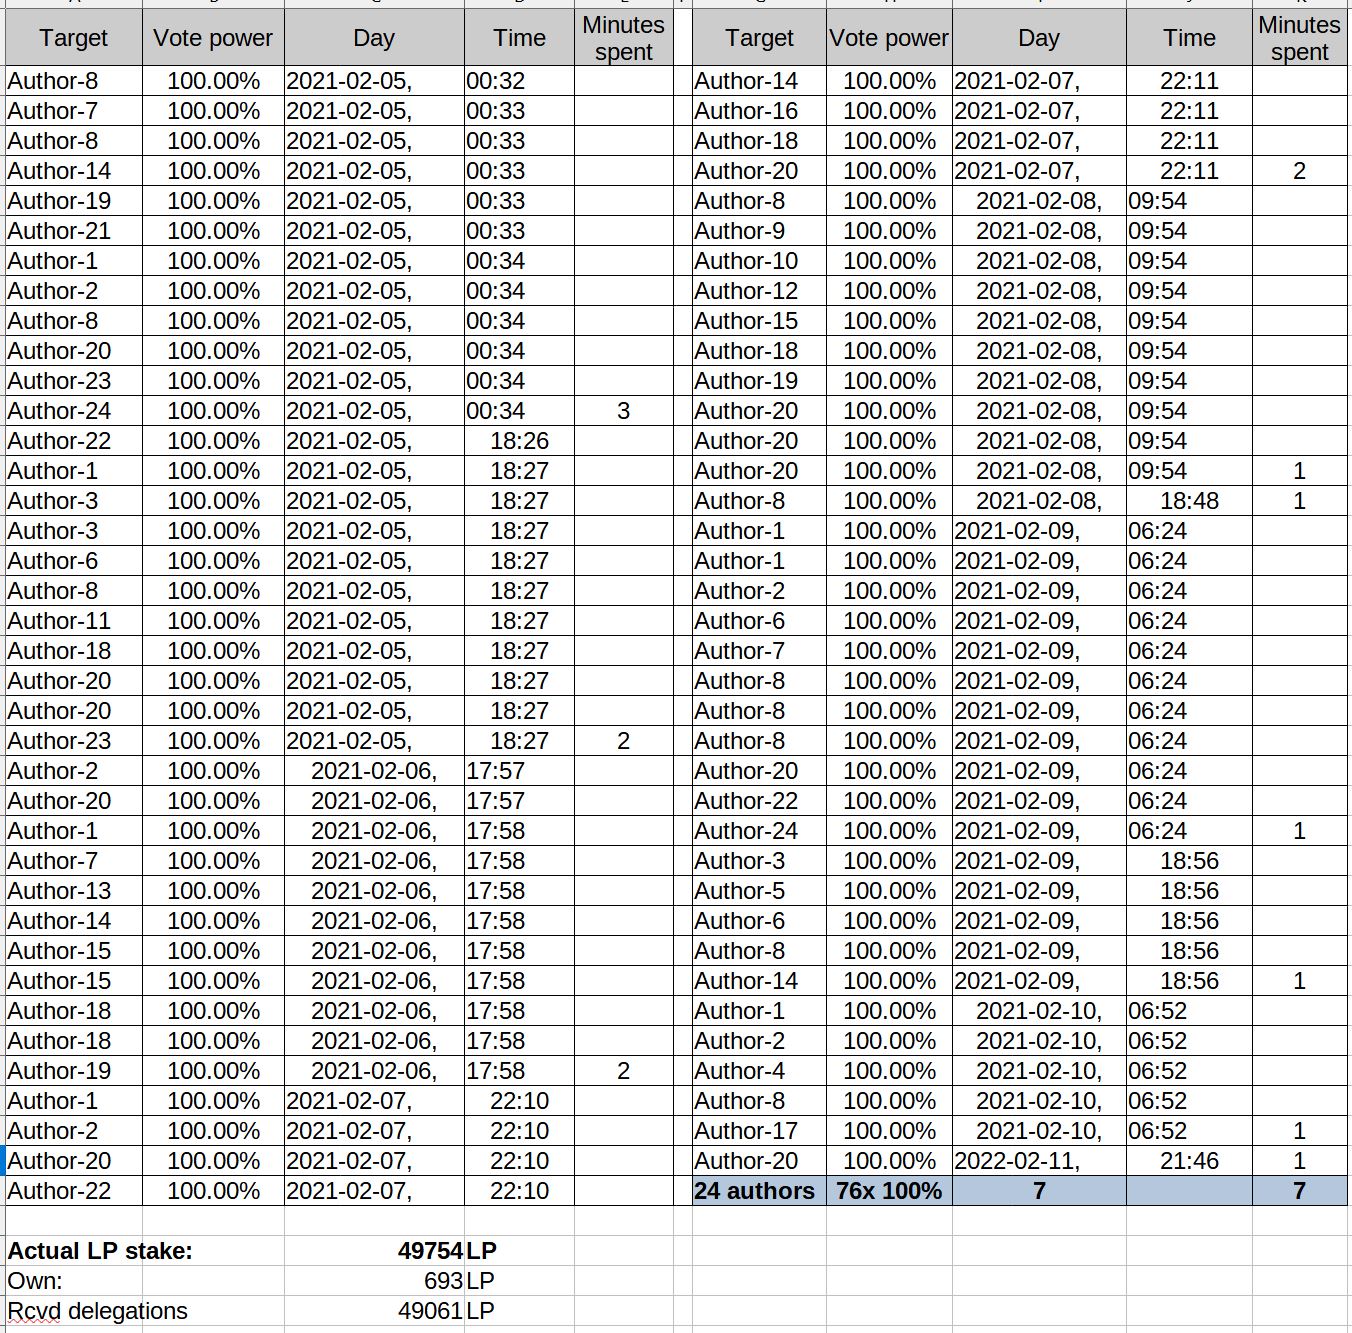This screenshot has height=1333, width=1352.
Task: Select the Author-11 cell
Action: click(74, 621)
